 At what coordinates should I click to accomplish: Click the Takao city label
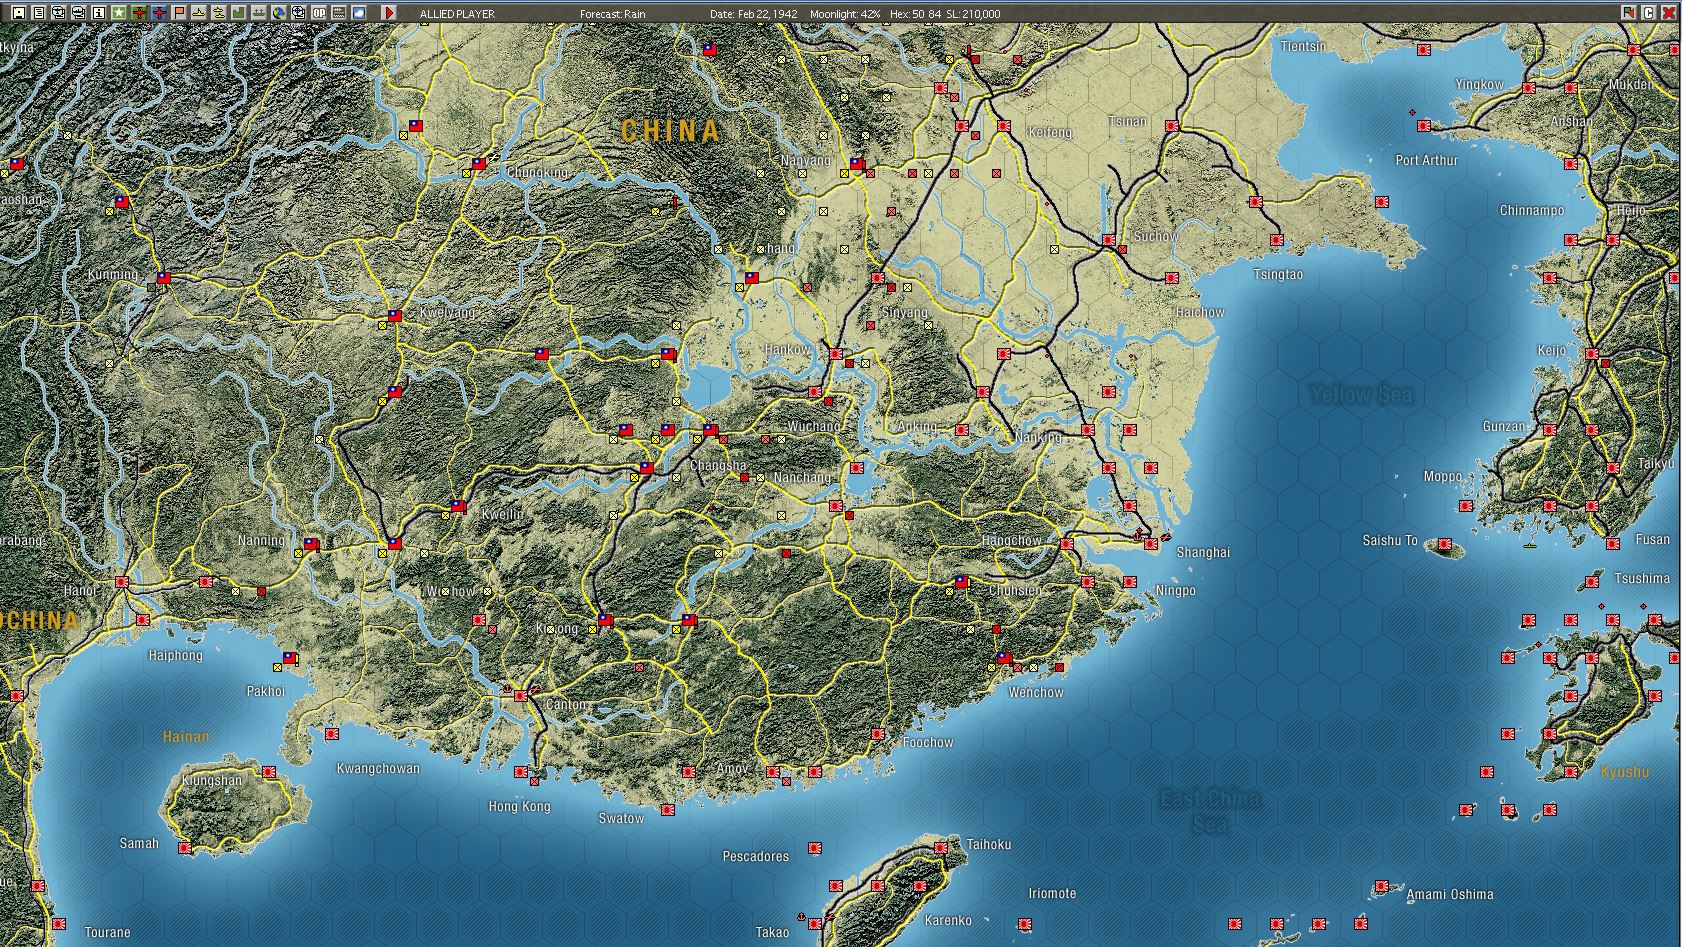pyautogui.click(x=772, y=932)
